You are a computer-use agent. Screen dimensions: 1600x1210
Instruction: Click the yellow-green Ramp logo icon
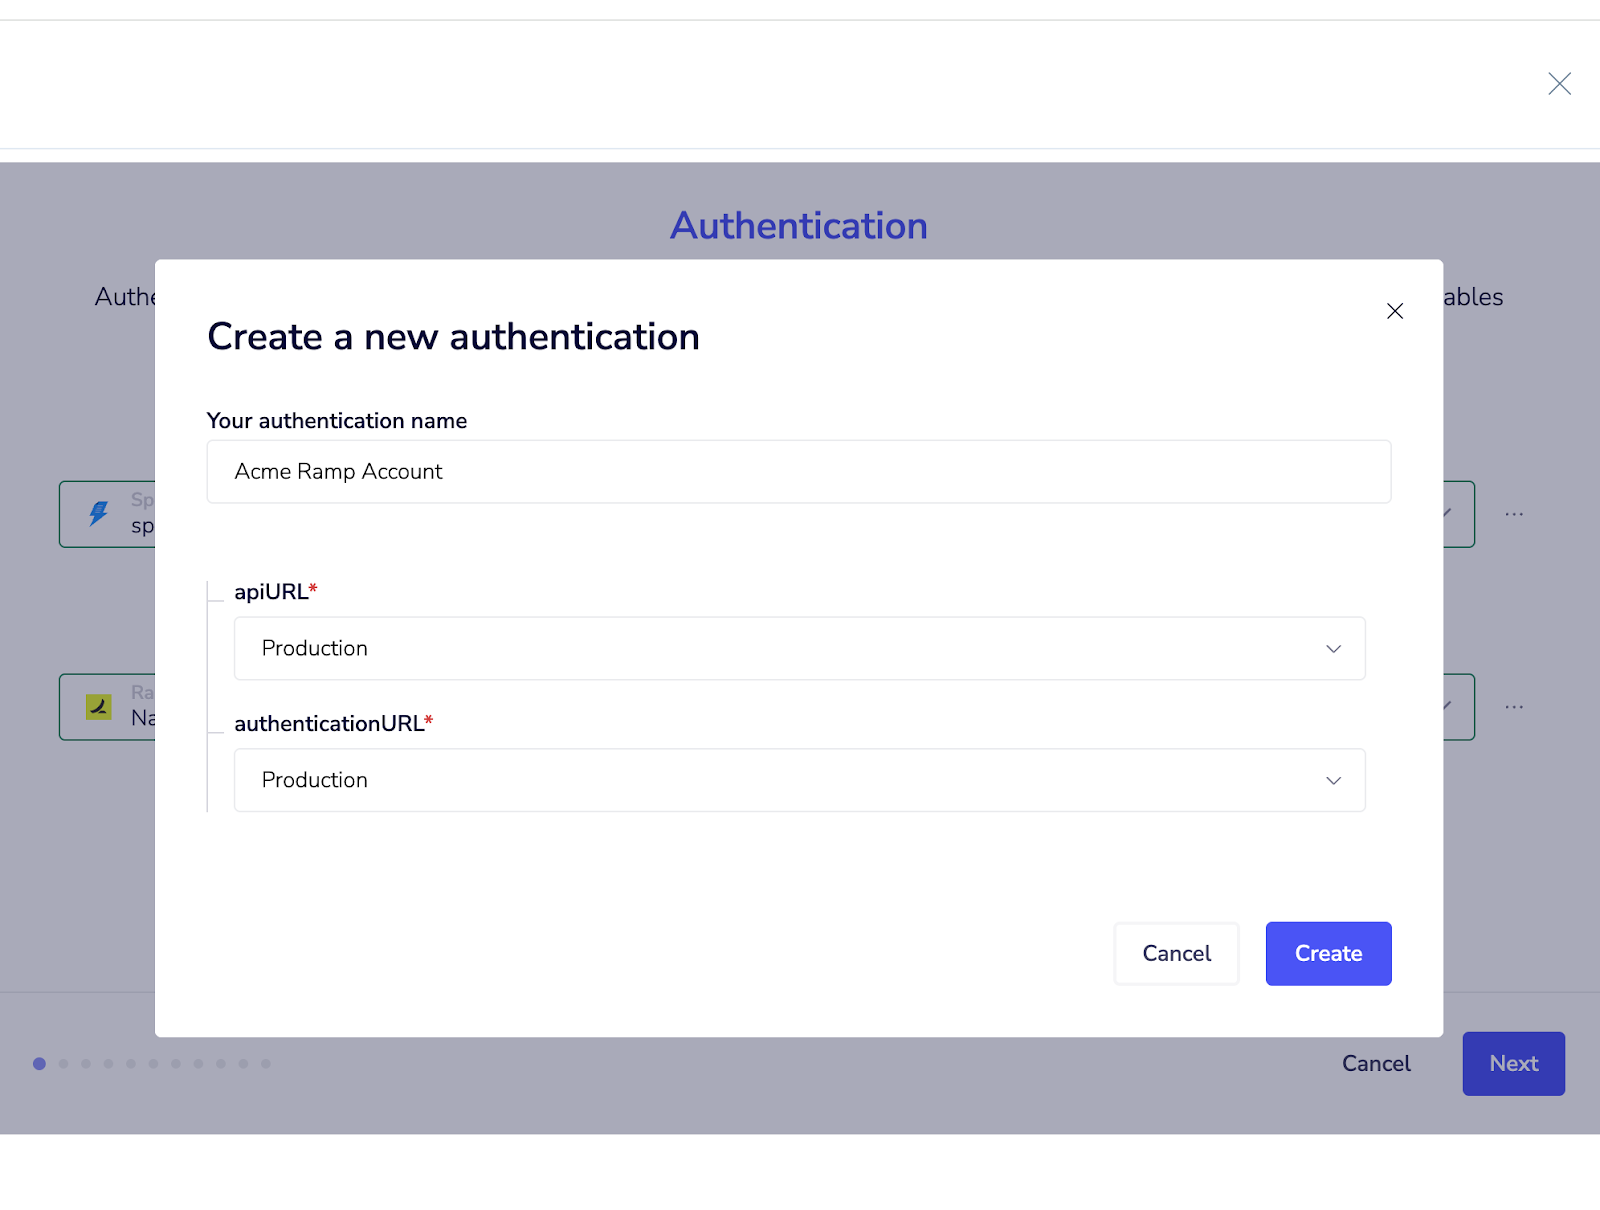(99, 707)
